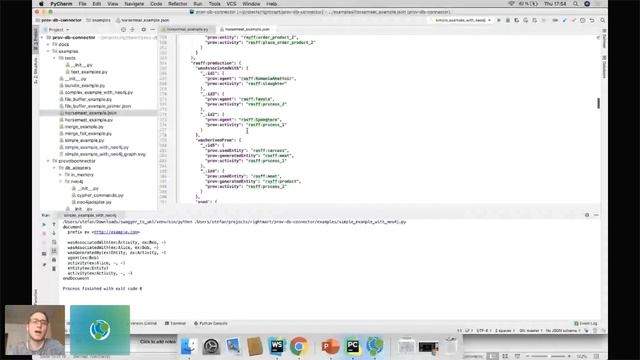
Task: Open Spotlight search in macOS menu bar
Action: (576, 4)
